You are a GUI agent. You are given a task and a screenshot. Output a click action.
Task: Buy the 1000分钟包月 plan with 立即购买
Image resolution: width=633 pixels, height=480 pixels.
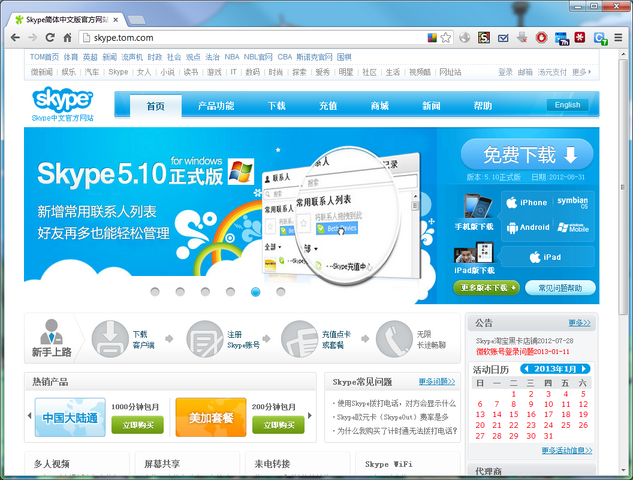[x=138, y=425]
